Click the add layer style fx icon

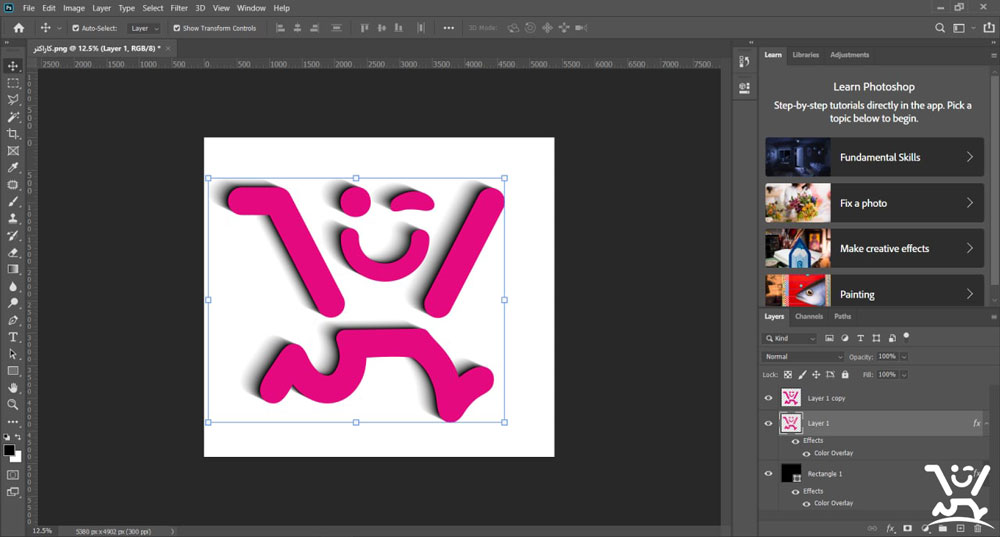click(x=891, y=528)
